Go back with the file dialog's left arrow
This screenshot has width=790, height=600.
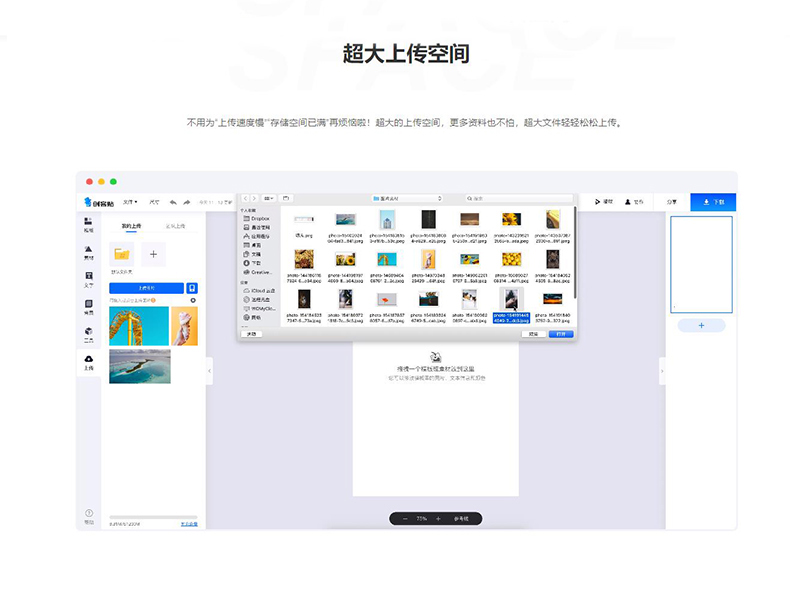coord(245,199)
